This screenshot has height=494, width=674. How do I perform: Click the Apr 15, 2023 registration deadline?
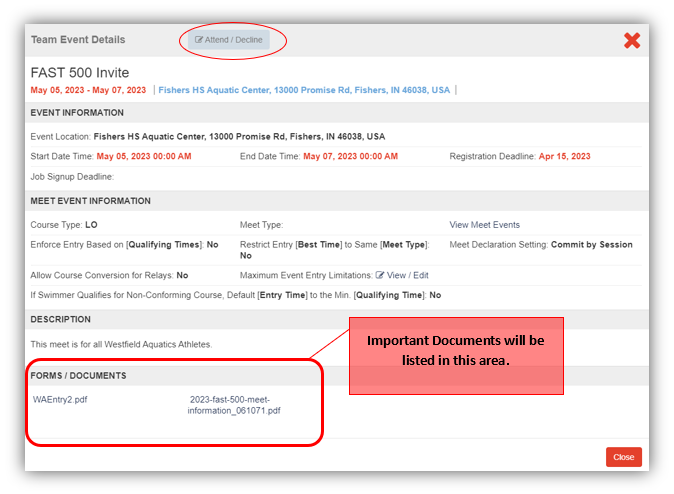coord(564,157)
